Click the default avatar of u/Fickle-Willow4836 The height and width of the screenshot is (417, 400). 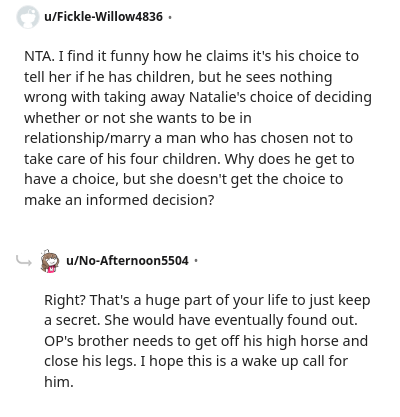tap(28, 17)
